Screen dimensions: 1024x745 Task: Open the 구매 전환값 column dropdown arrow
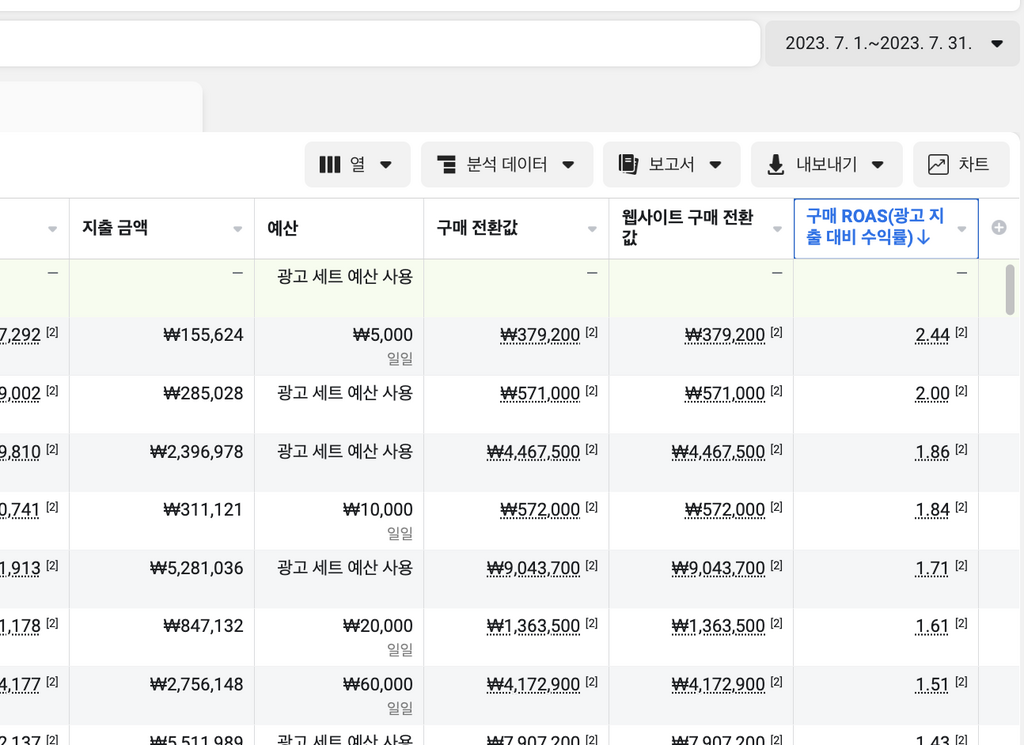click(x=592, y=229)
